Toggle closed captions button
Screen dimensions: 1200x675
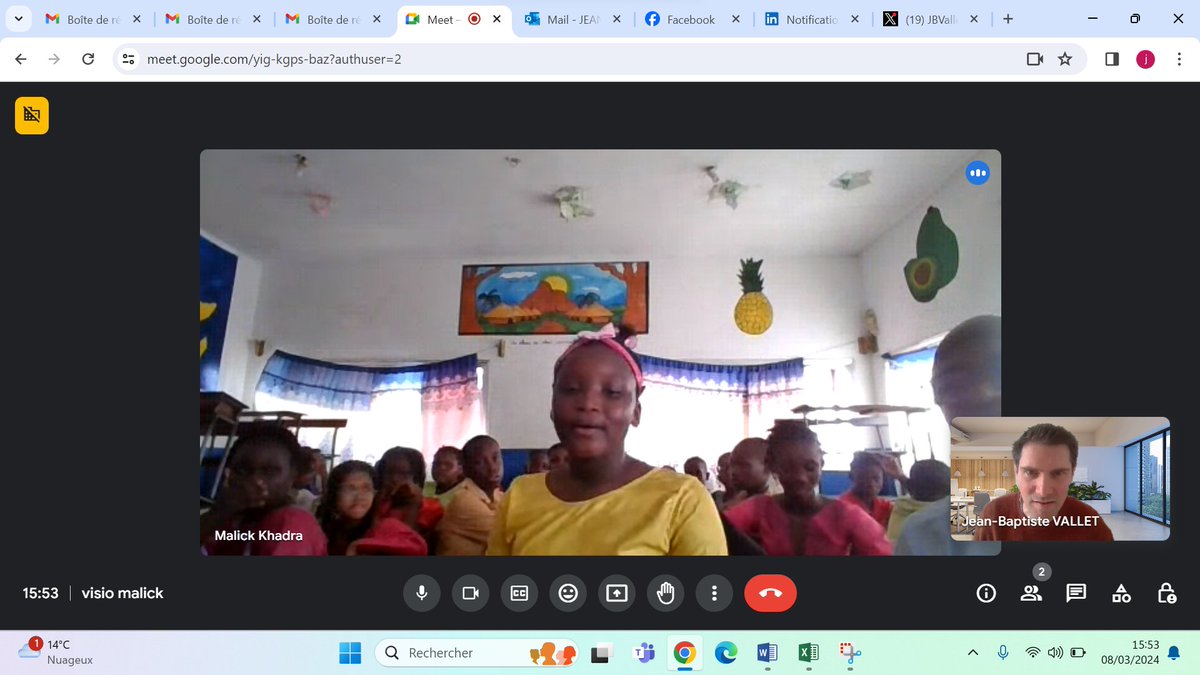tap(519, 593)
